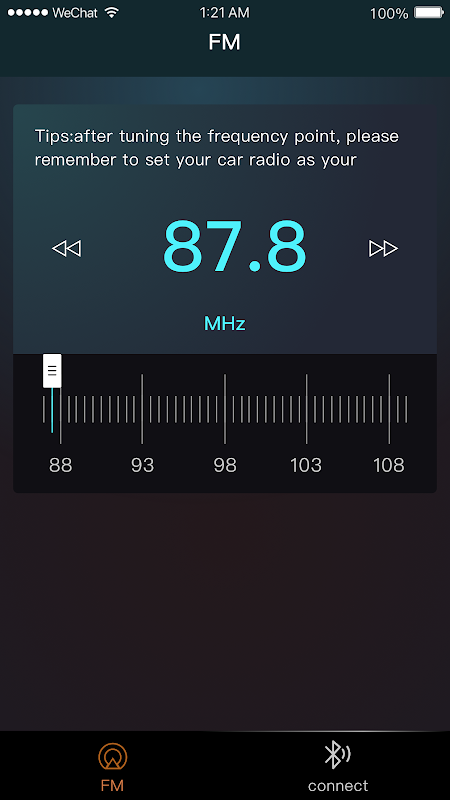
Task: Tap the FM title in header
Action: [224, 43]
